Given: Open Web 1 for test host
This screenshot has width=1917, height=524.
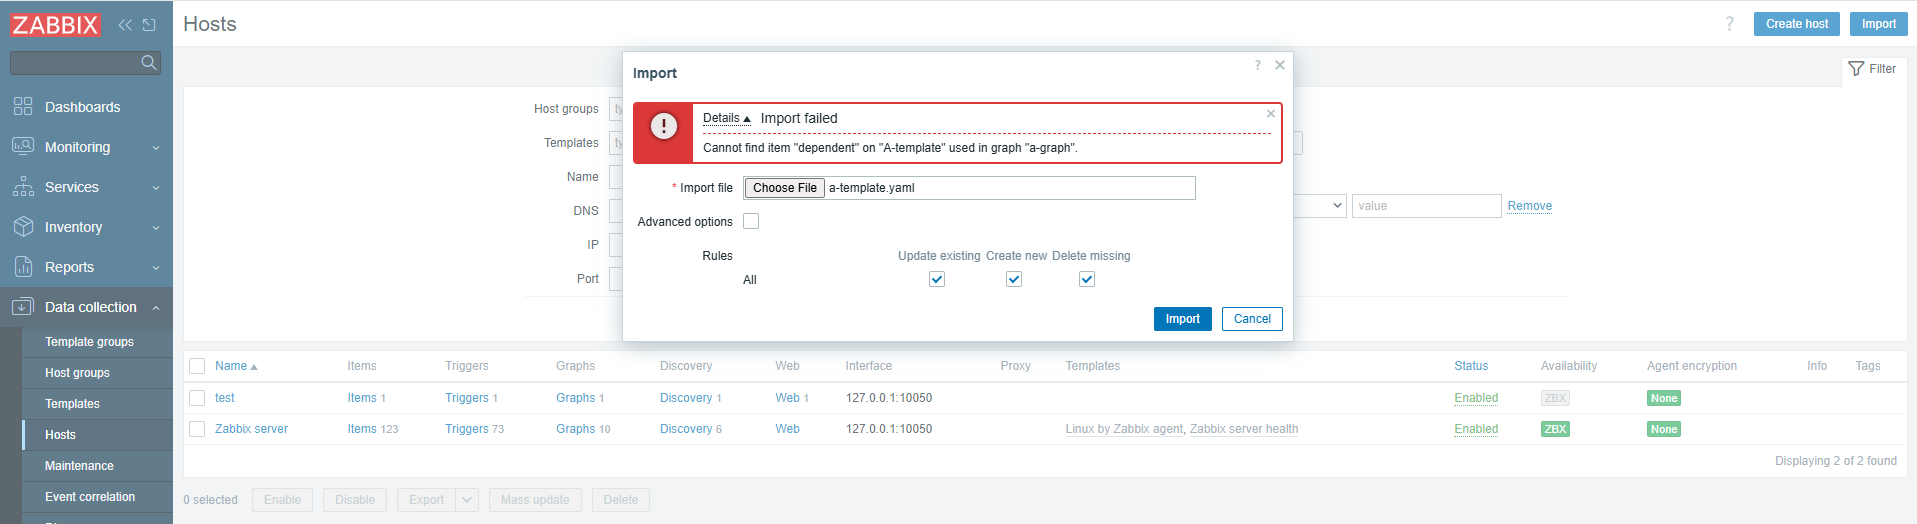Looking at the screenshot, I should point(787,398).
